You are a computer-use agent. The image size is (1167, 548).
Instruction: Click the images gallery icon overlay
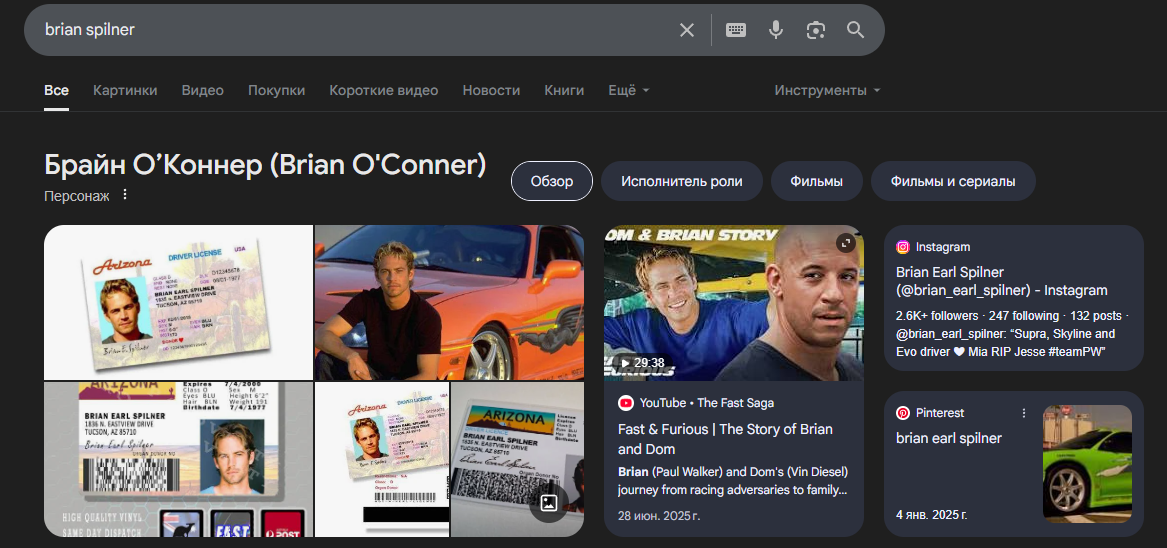pos(548,503)
